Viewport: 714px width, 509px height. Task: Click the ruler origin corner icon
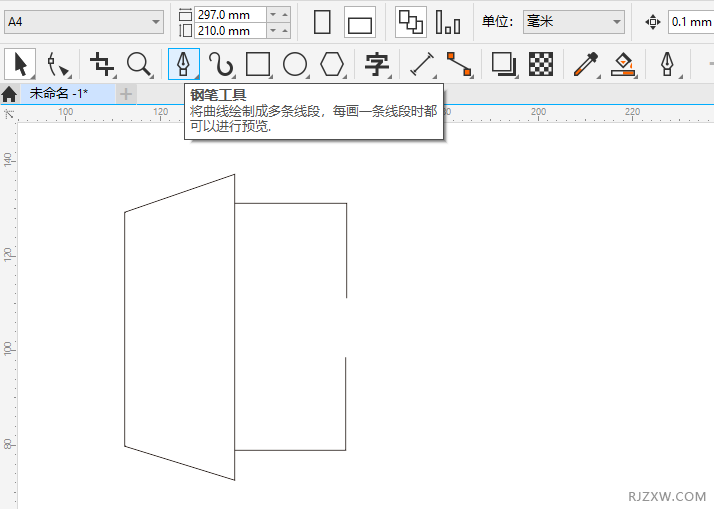click(9, 114)
